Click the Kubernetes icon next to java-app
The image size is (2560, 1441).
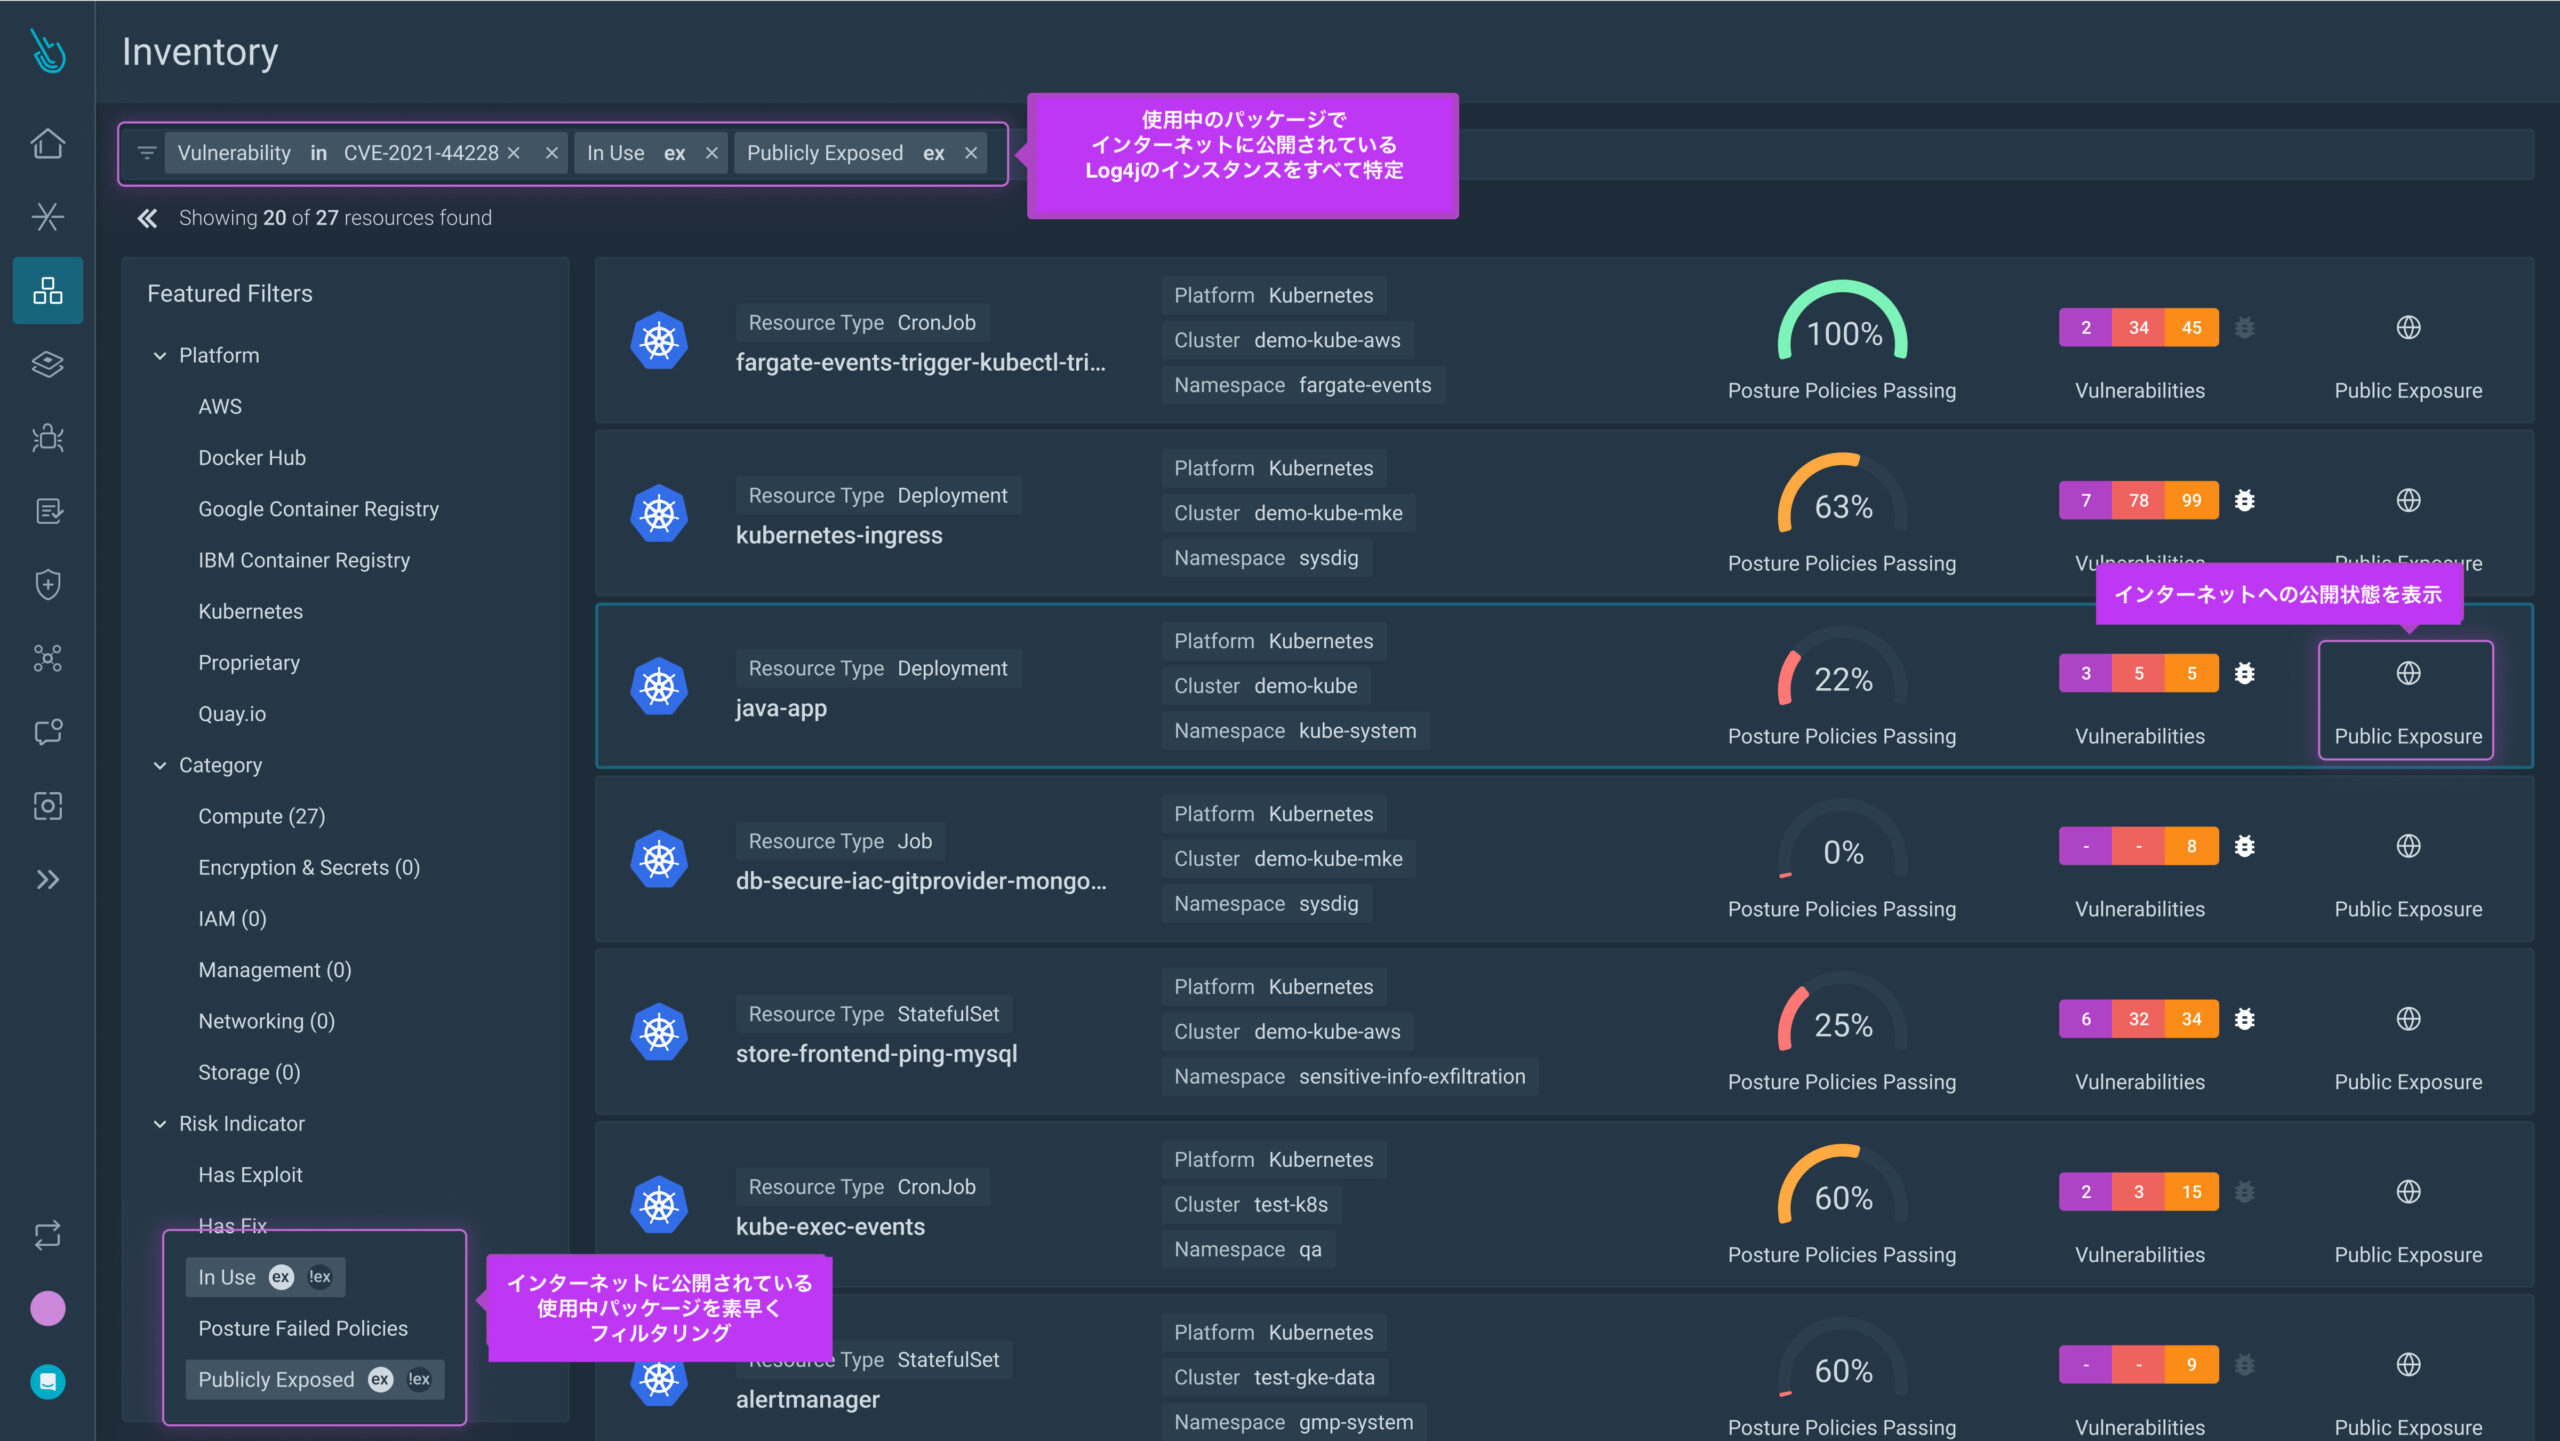coord(659,686)
